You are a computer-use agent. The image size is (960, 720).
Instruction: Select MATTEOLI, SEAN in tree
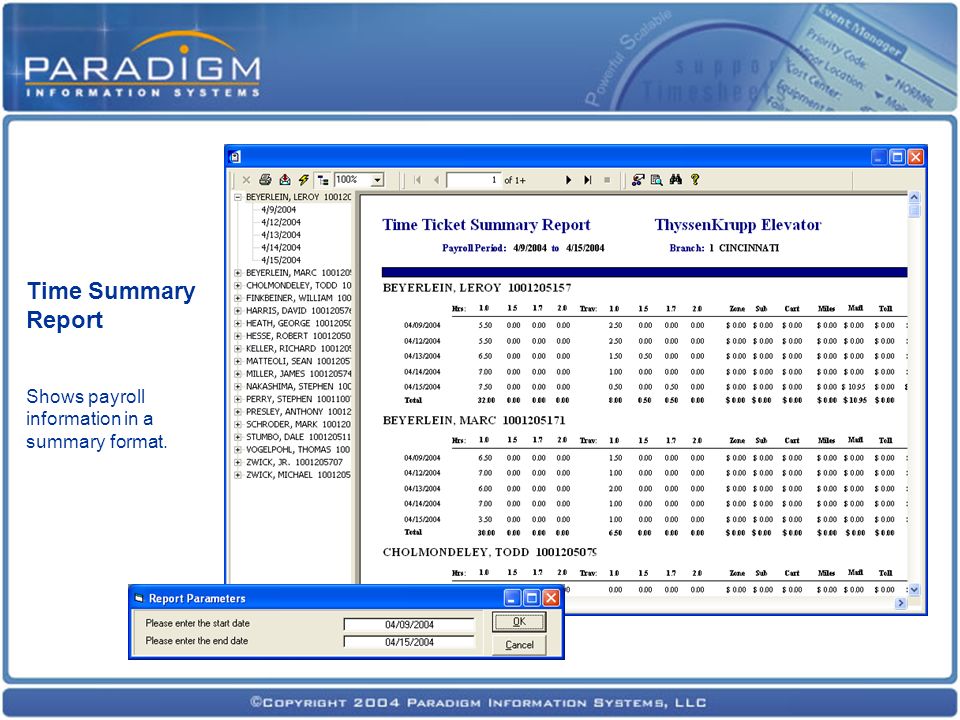click(298, 361)
